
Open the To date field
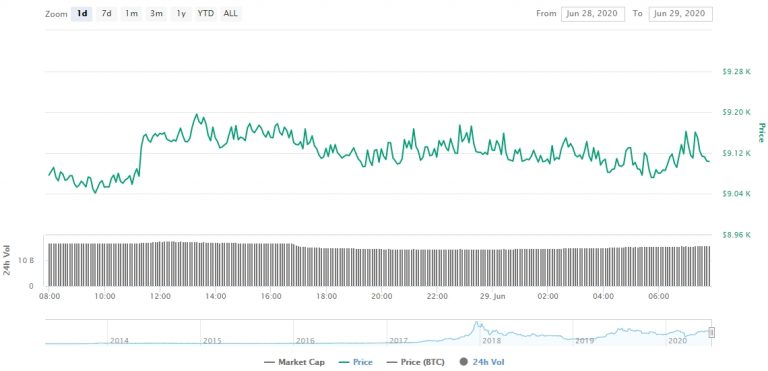coord(680,14)
